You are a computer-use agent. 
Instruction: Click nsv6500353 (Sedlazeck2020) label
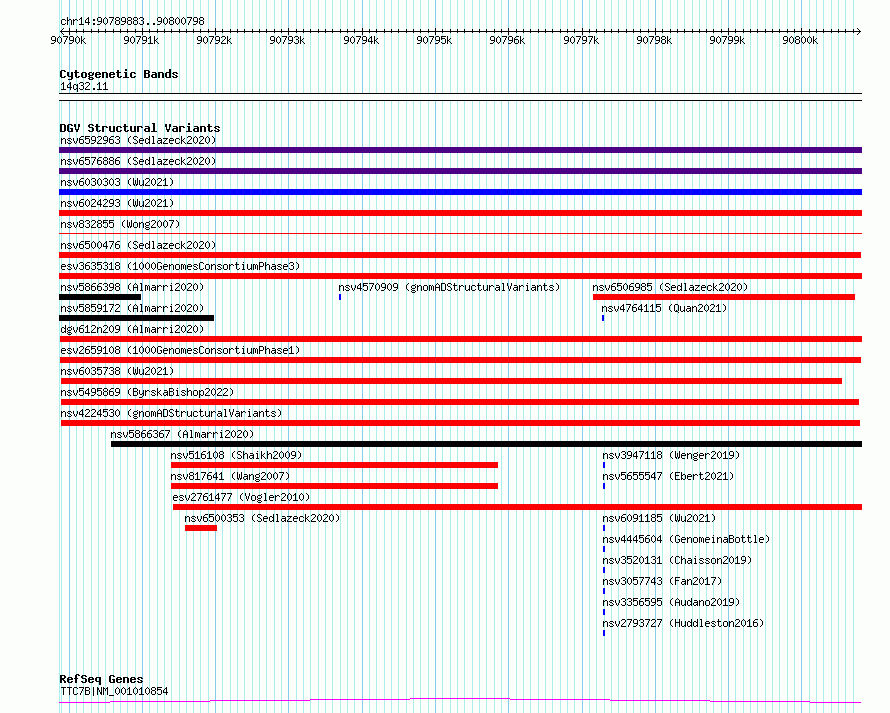[262, 518]
